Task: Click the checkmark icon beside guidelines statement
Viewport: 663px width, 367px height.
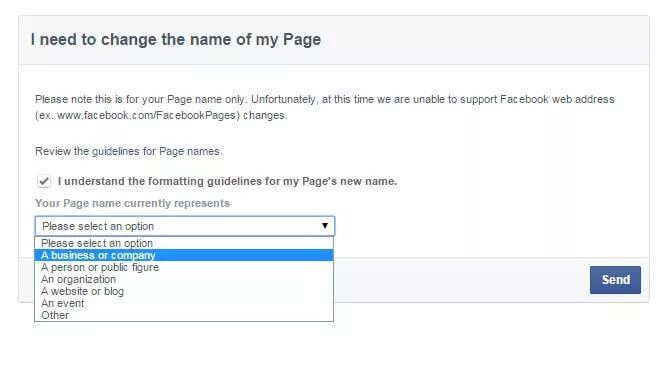Action: tap(44, 181)
